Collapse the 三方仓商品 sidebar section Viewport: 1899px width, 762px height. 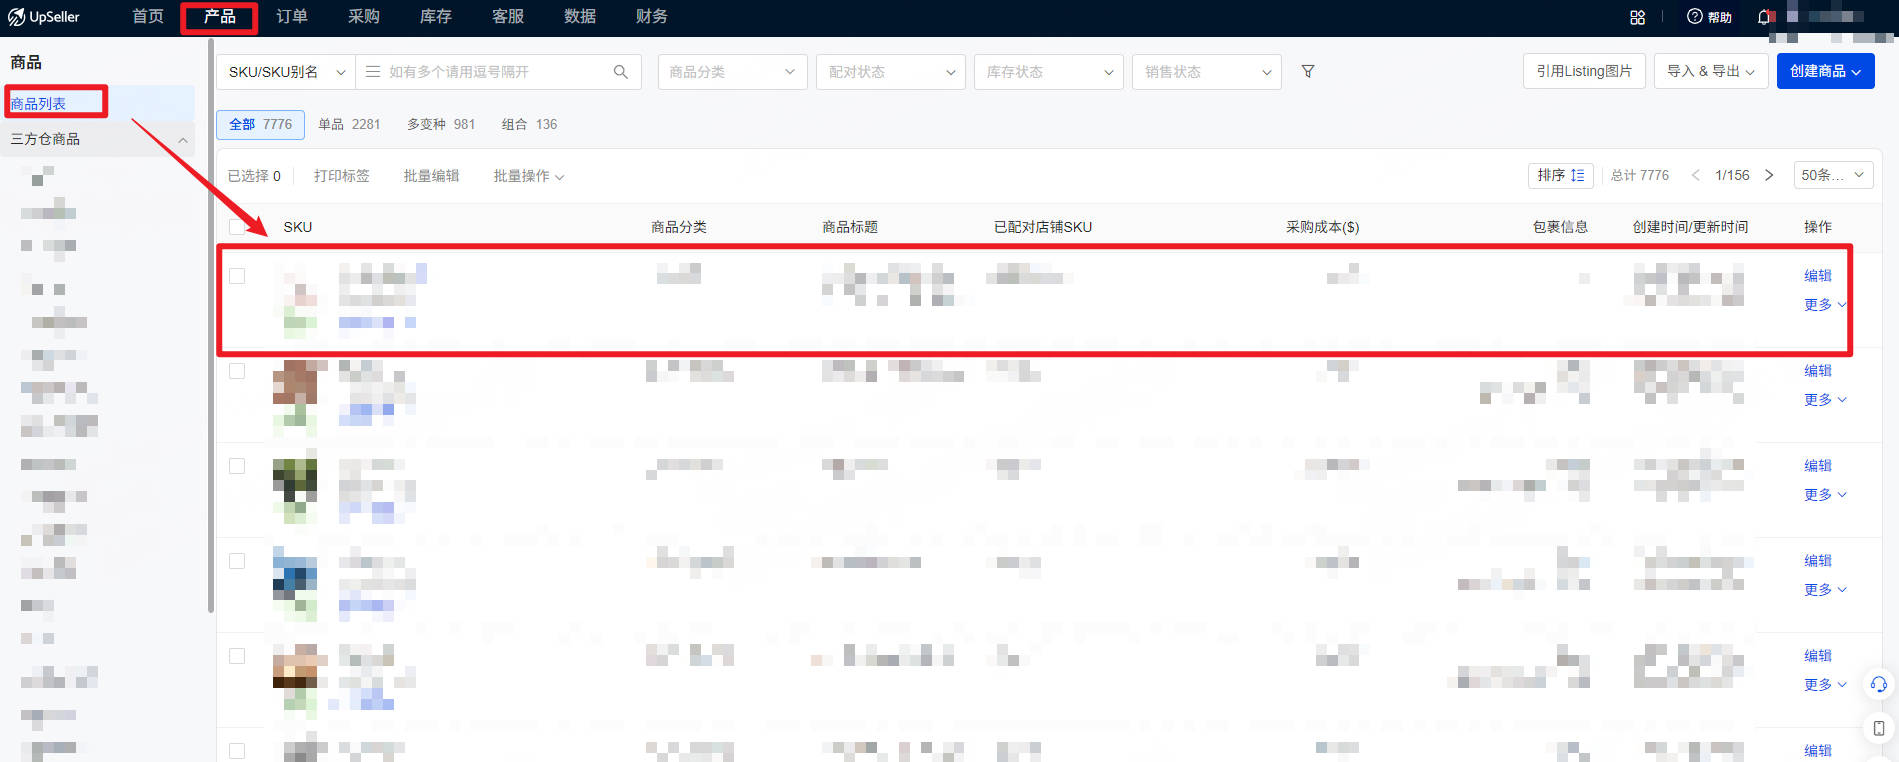(x=183, y=140)
